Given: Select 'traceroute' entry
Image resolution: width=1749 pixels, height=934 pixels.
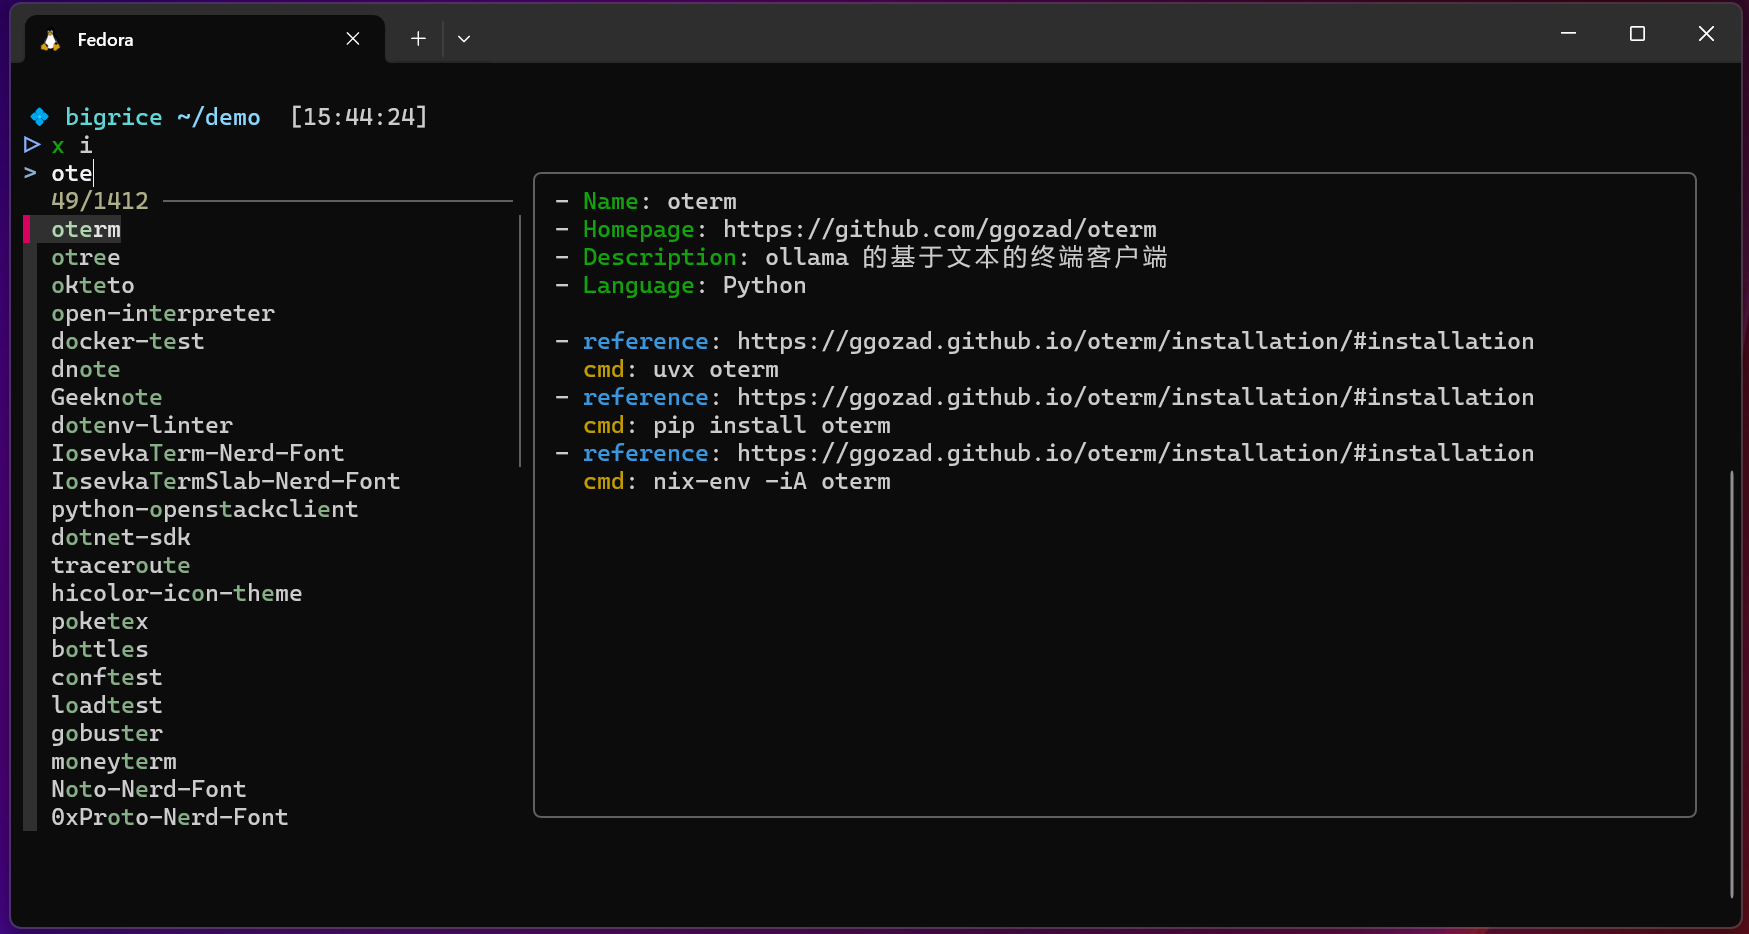Looking at the screenshot, I should click(x=121, y=565).
